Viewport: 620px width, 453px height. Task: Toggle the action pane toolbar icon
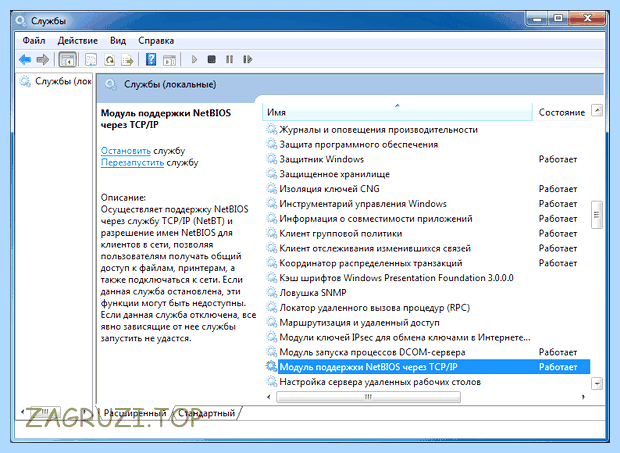(170, 60)
